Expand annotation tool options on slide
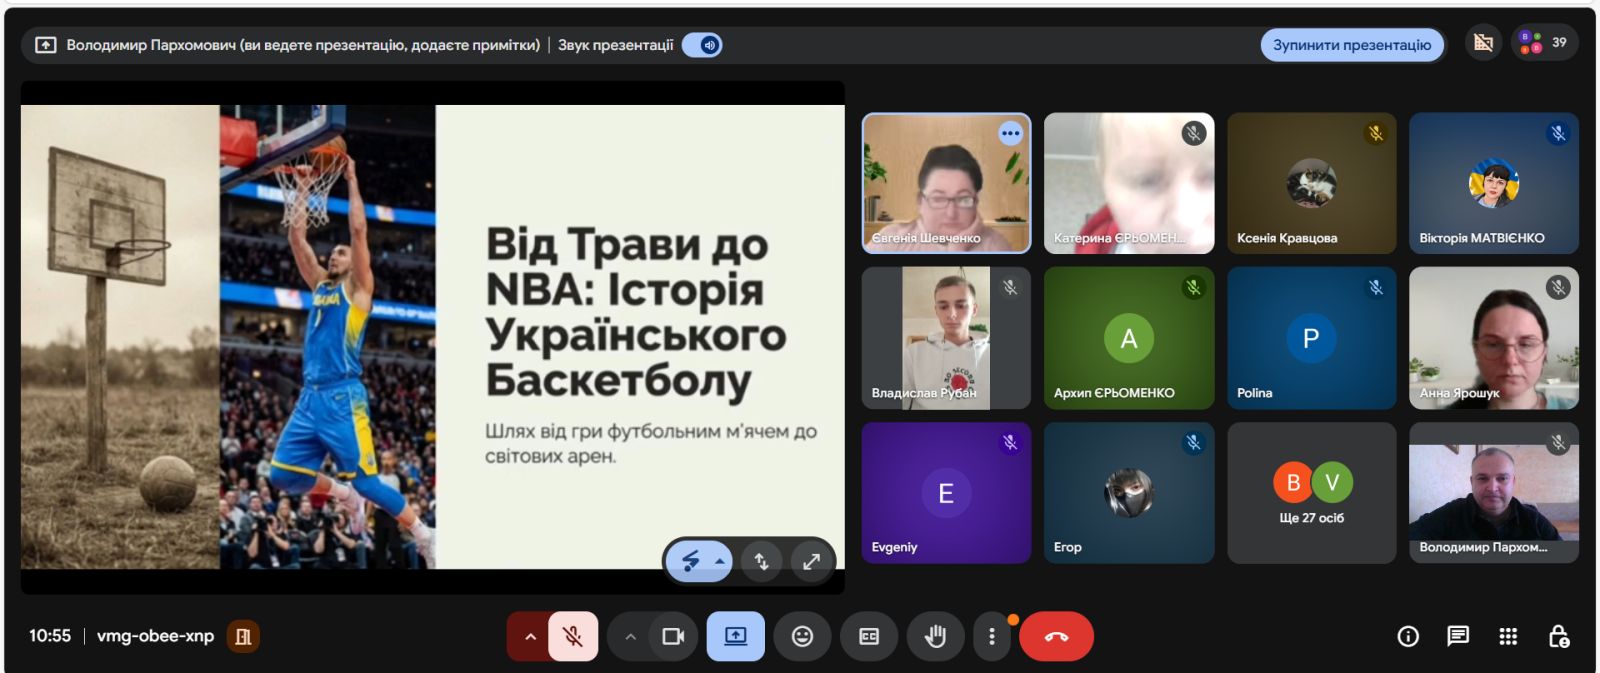1600x673 pixels. coord(720,561)
